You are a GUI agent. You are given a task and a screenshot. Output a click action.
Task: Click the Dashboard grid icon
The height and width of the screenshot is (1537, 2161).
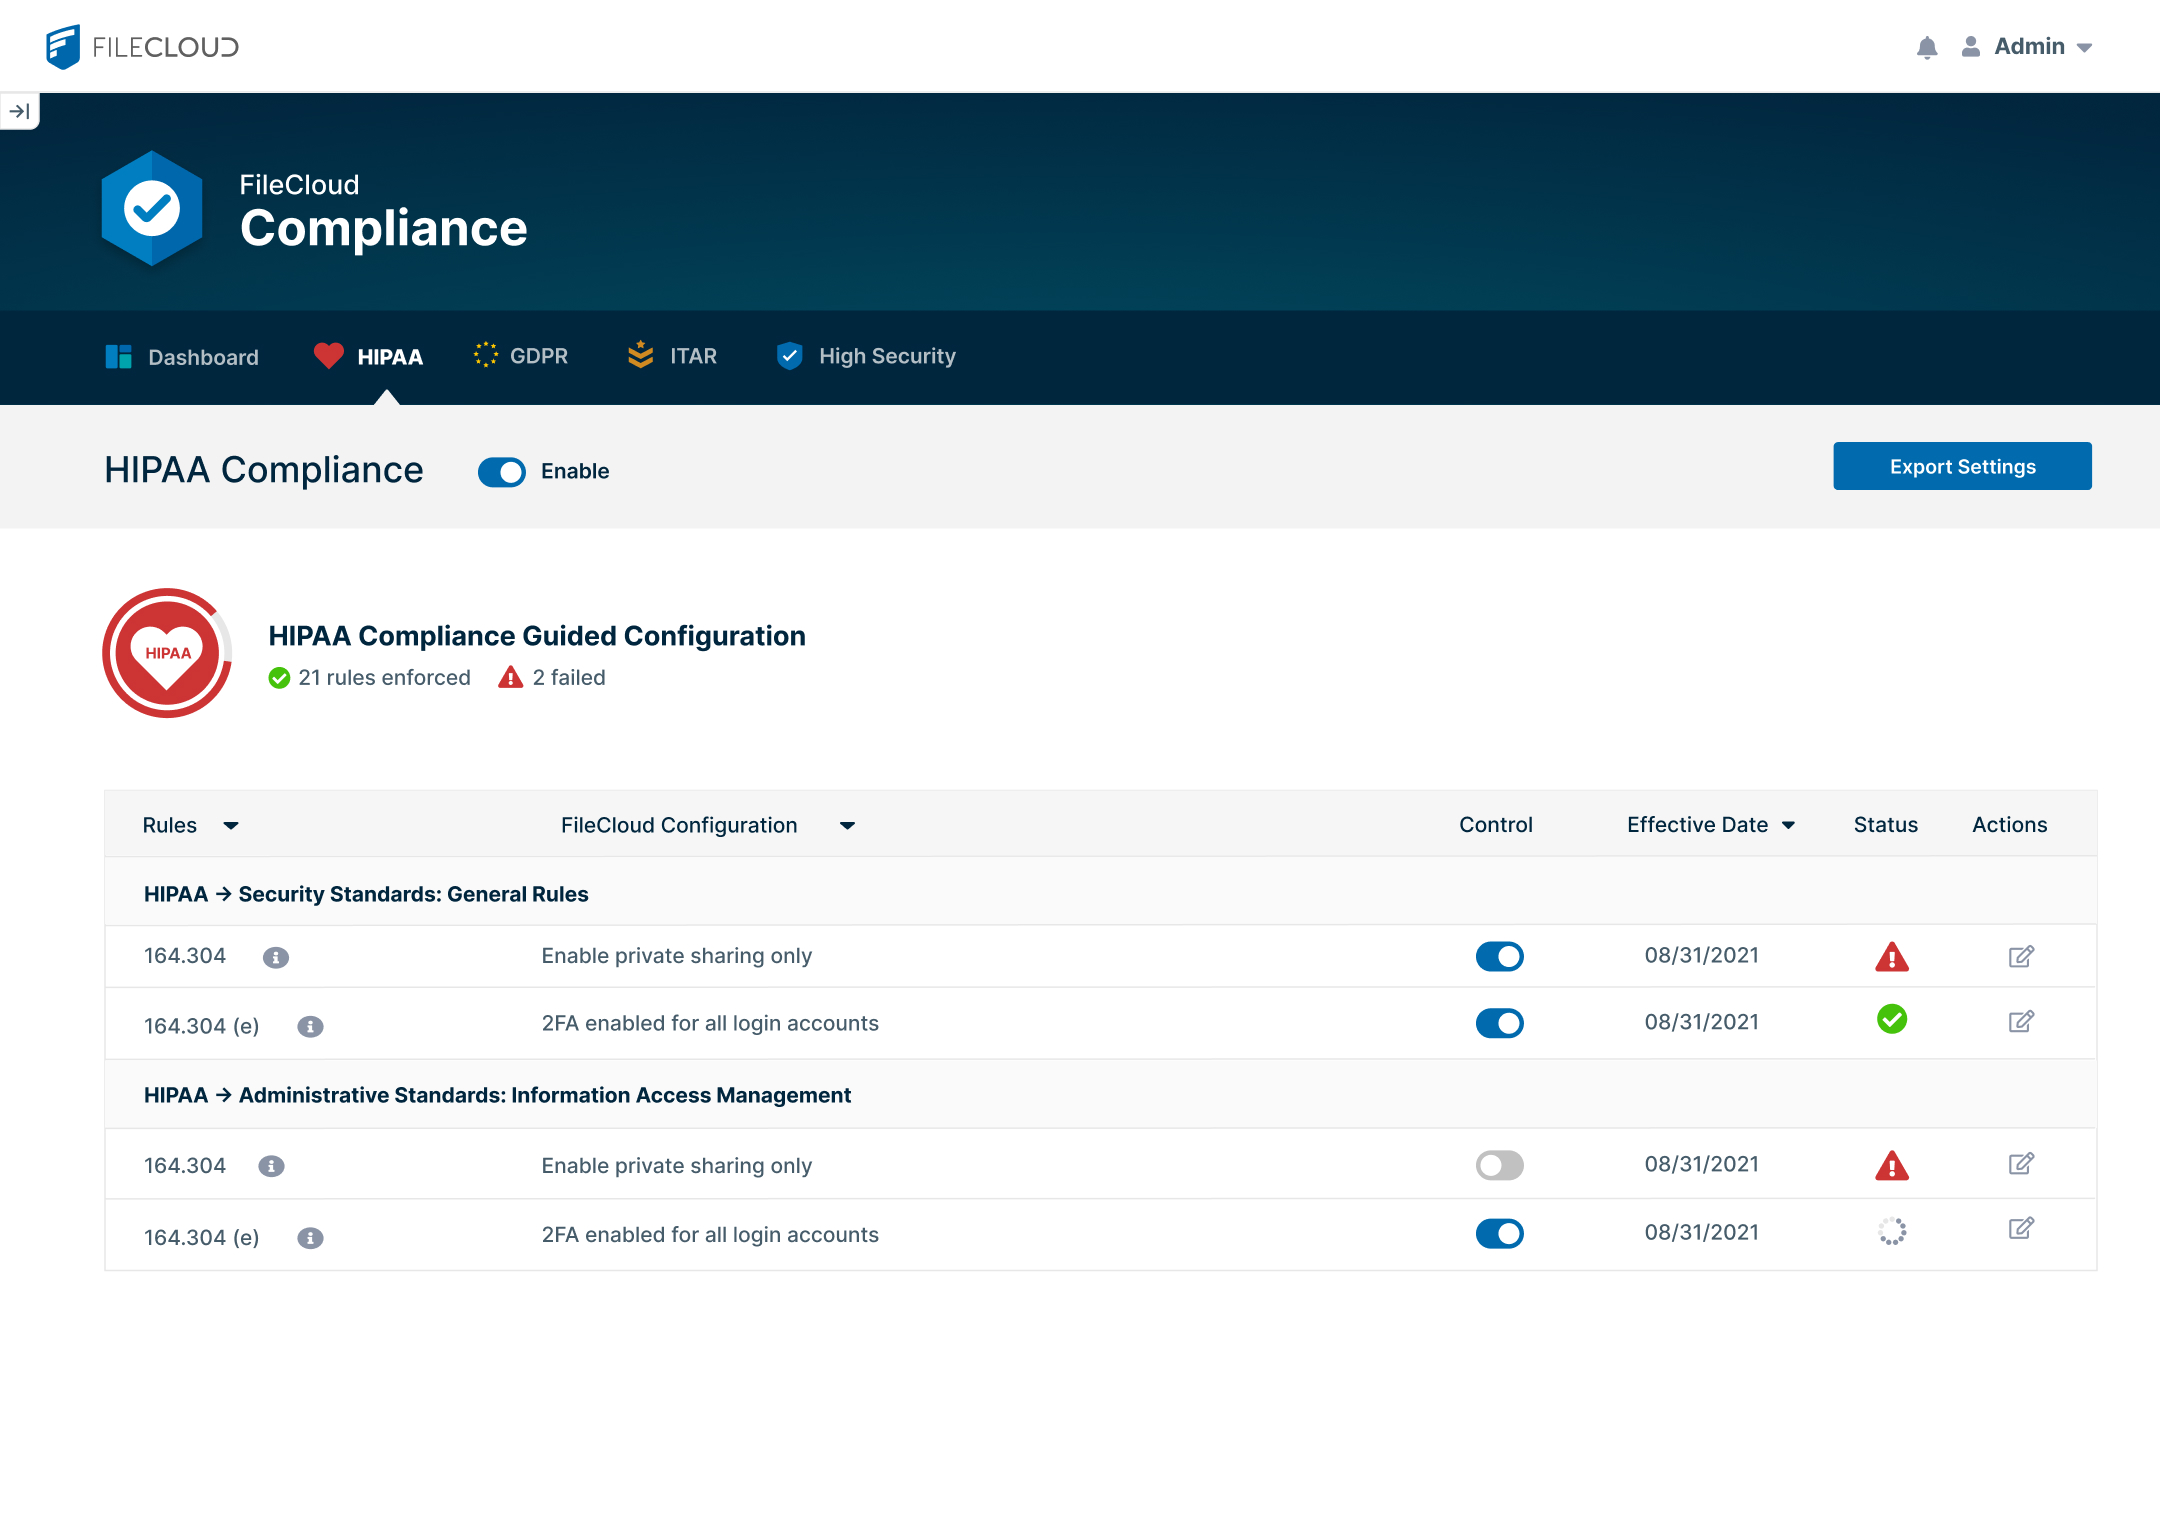pyautogui.click(x=118, y=357)
